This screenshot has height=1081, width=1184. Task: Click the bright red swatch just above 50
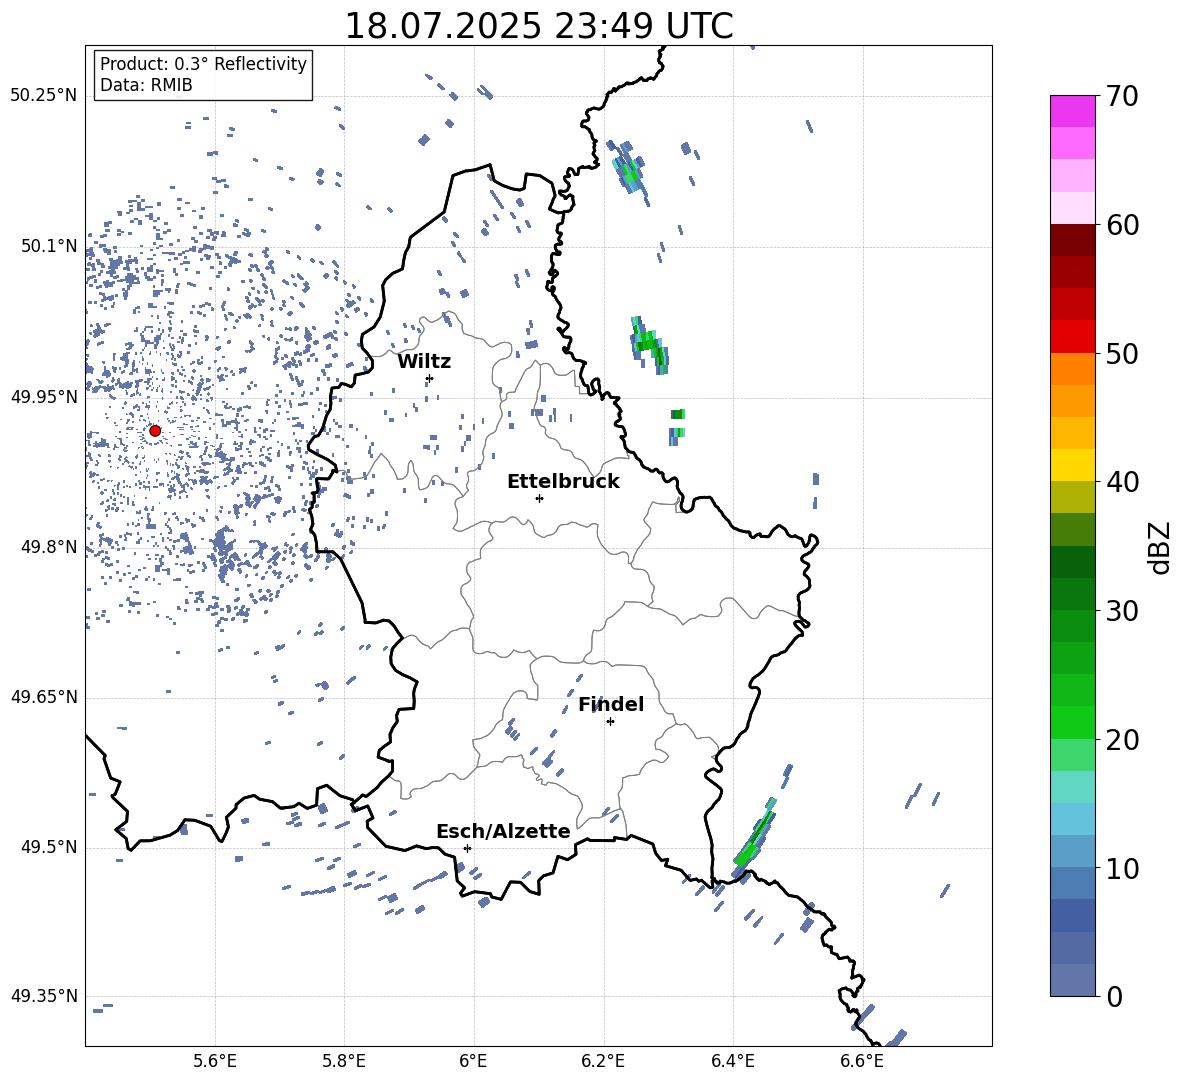[1072, 337]
